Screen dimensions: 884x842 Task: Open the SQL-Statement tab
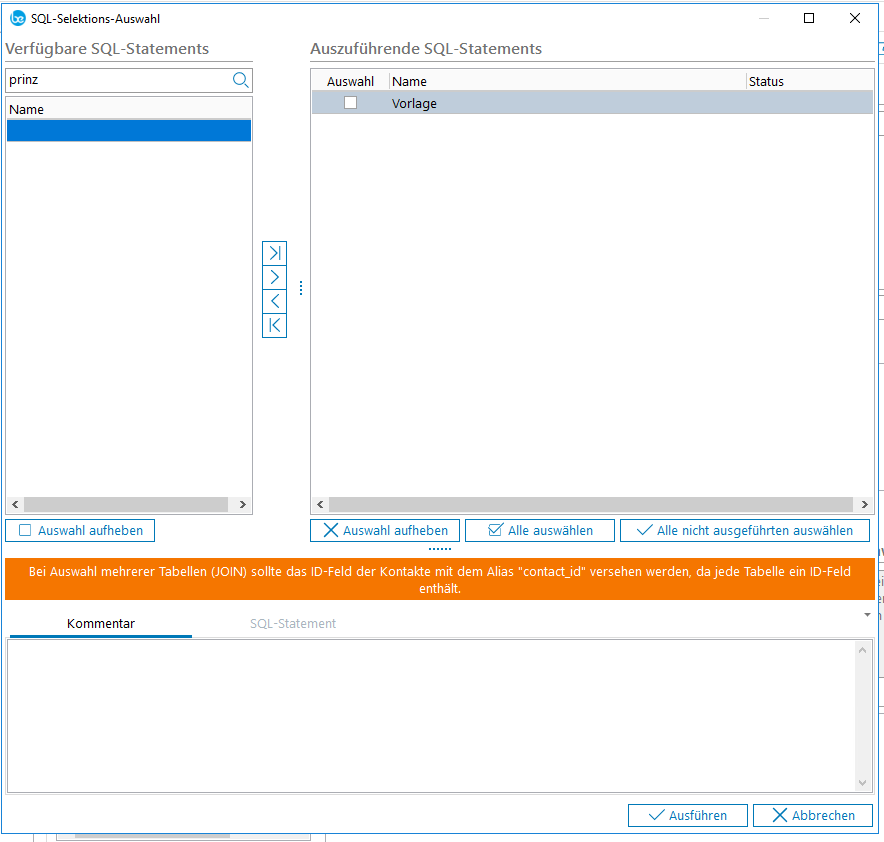pyautogui.click(x=292, y=623)
